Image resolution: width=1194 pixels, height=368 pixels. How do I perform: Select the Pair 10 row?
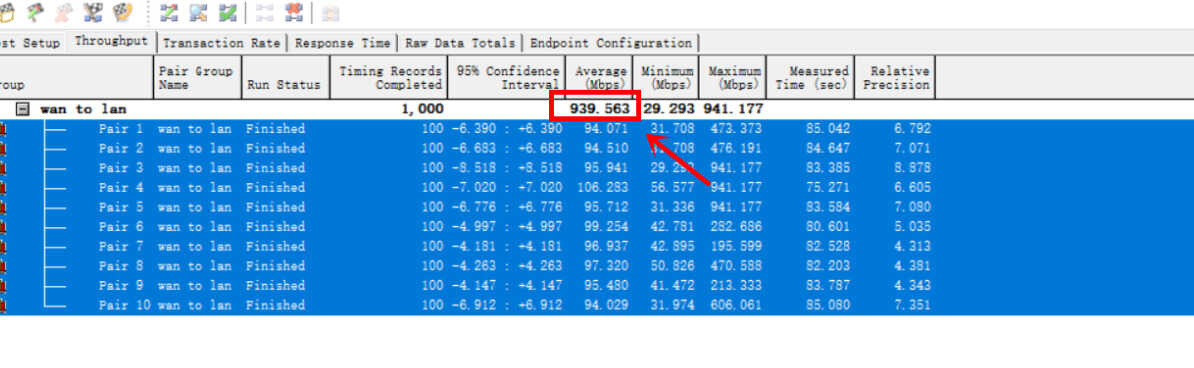[x=597, y=306]
